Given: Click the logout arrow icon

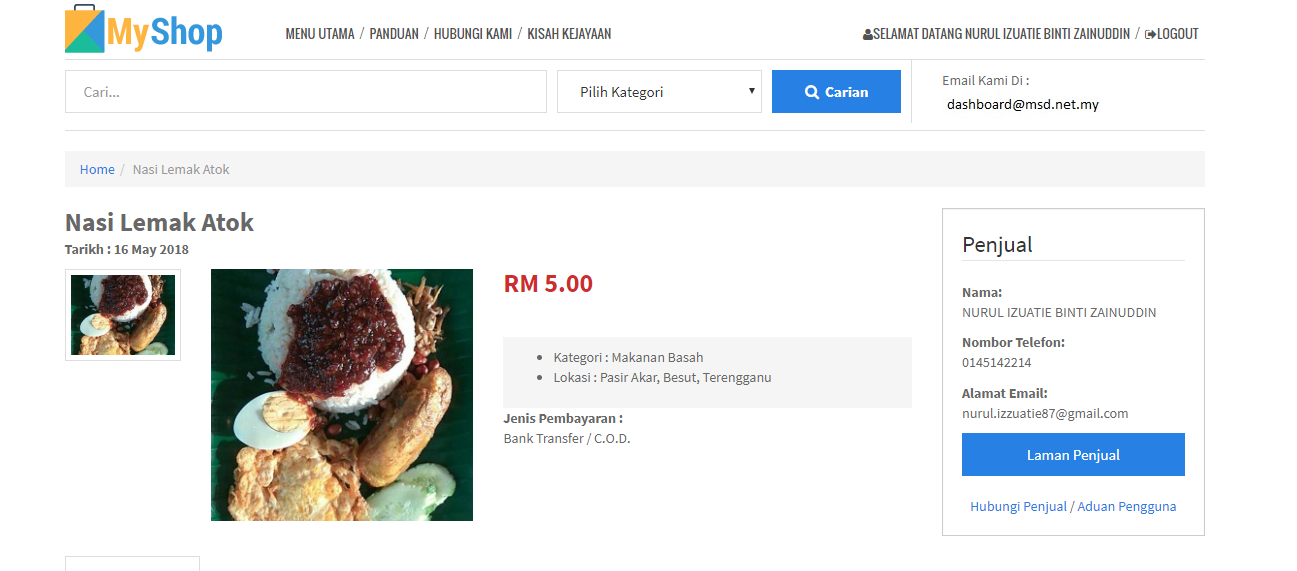Looking at the screenshot, I should pyautogui.click(x=1151, y=34).
